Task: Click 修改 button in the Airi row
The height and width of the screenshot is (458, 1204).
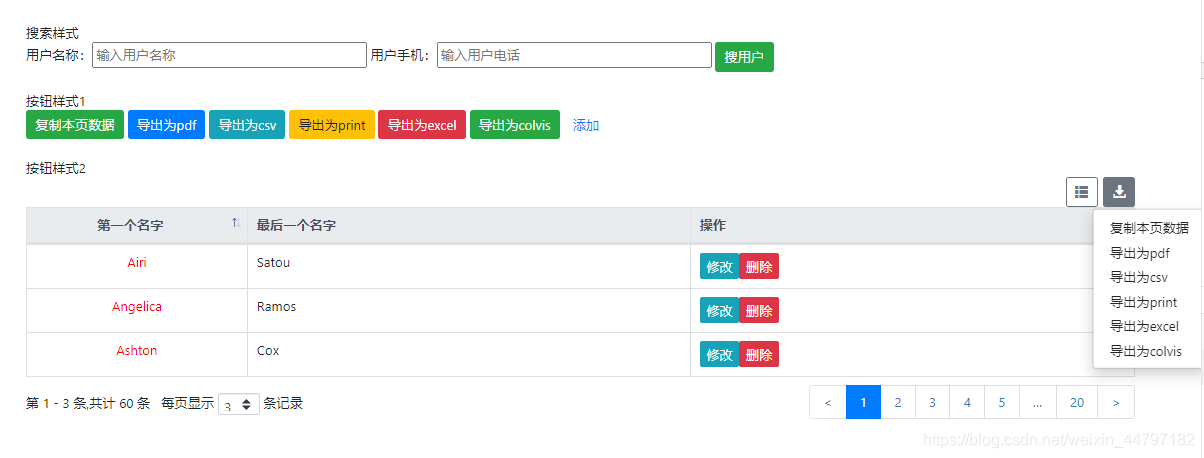Action: (720, 266)
